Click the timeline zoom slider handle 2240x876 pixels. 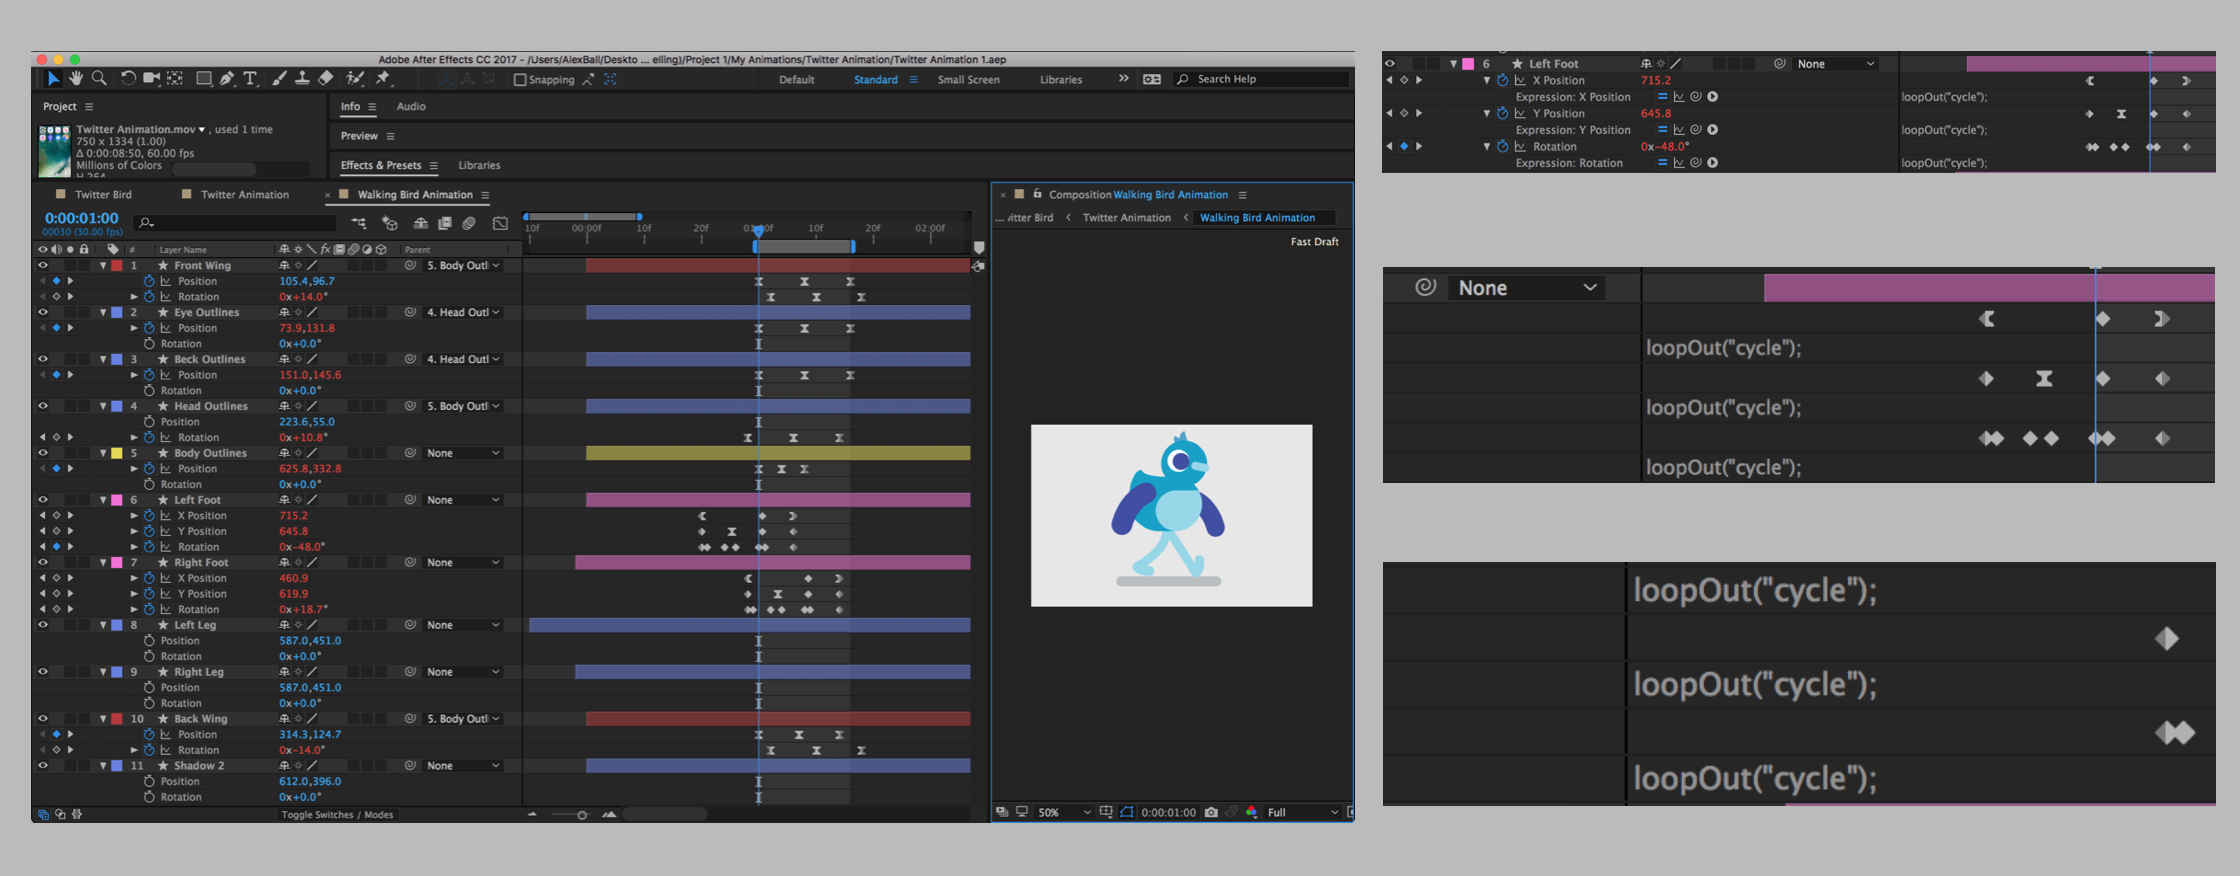582,815
